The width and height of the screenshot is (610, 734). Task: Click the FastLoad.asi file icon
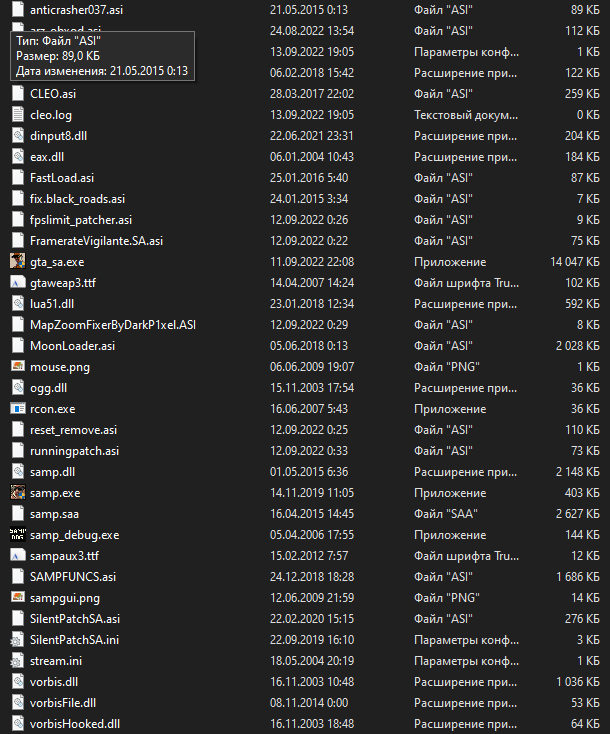[x=18, y=177]
